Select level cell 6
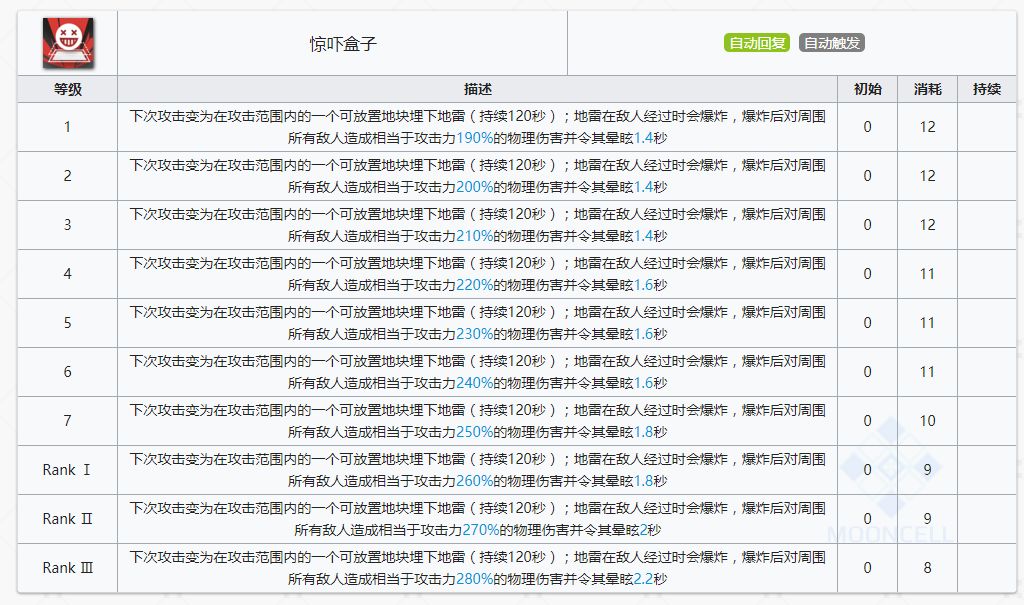This screenshot has height=605, width=1024. [67, 372]
